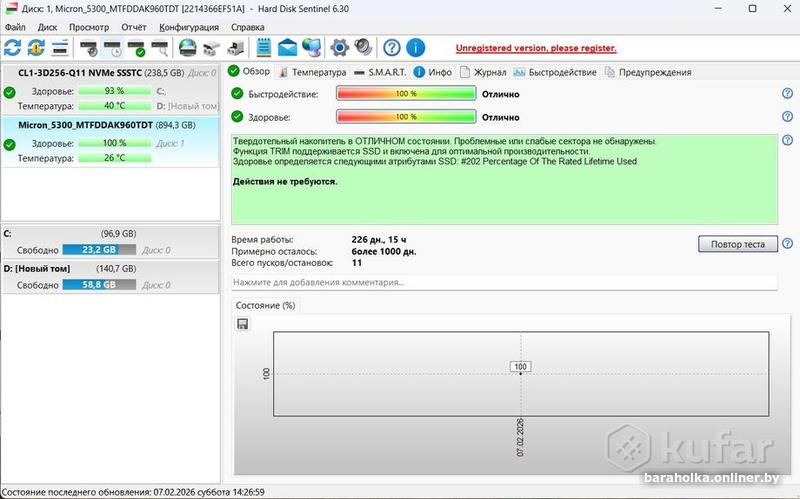Image resolution: width=800 pixels, height=499 pixels.
Task: Open the Предупреждения tab
Action: coord(648,72)
